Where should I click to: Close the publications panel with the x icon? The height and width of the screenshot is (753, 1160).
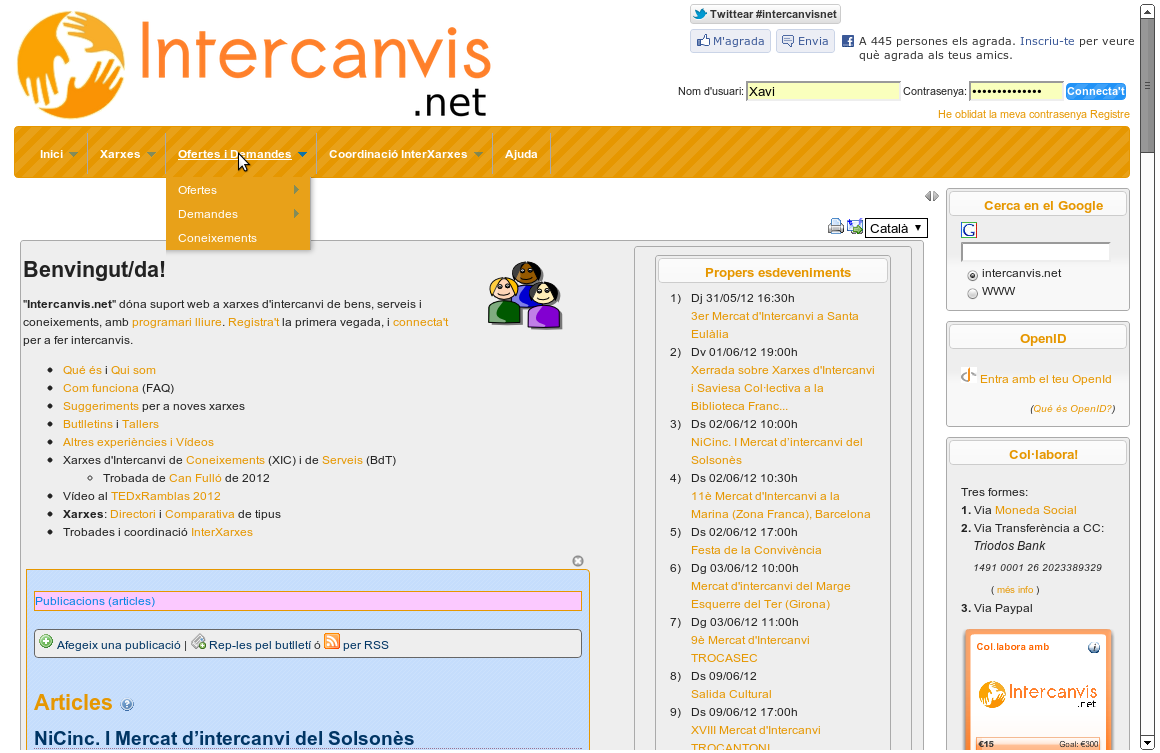[x=577, y=561]
